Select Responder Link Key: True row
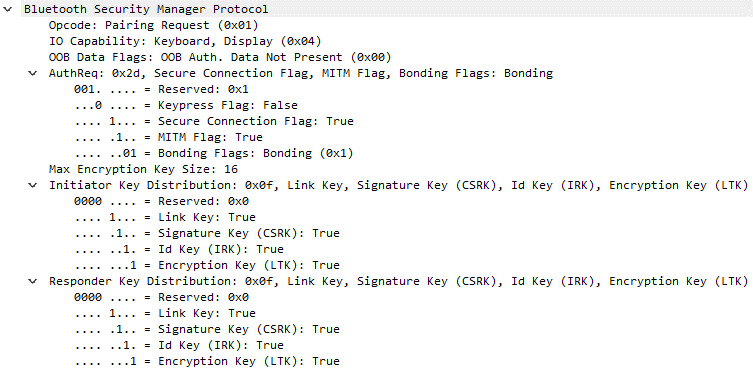This screenshot has width=753, height=371. pyautogui.click(x=165, y=313)
